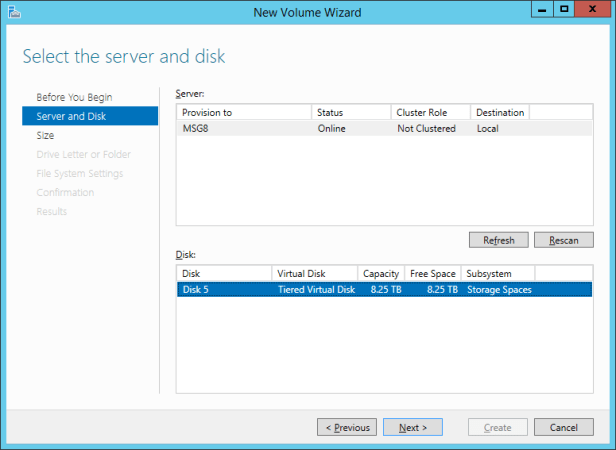Sort disks by Subsystem column
The height and width of the screenshot is (450, 616).
click(x=497, y=273)
